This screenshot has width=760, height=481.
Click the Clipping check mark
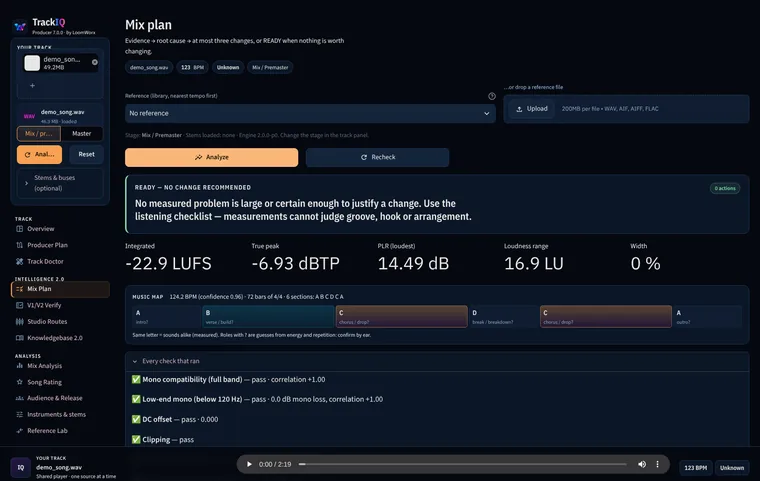click(x=136, y=440)
